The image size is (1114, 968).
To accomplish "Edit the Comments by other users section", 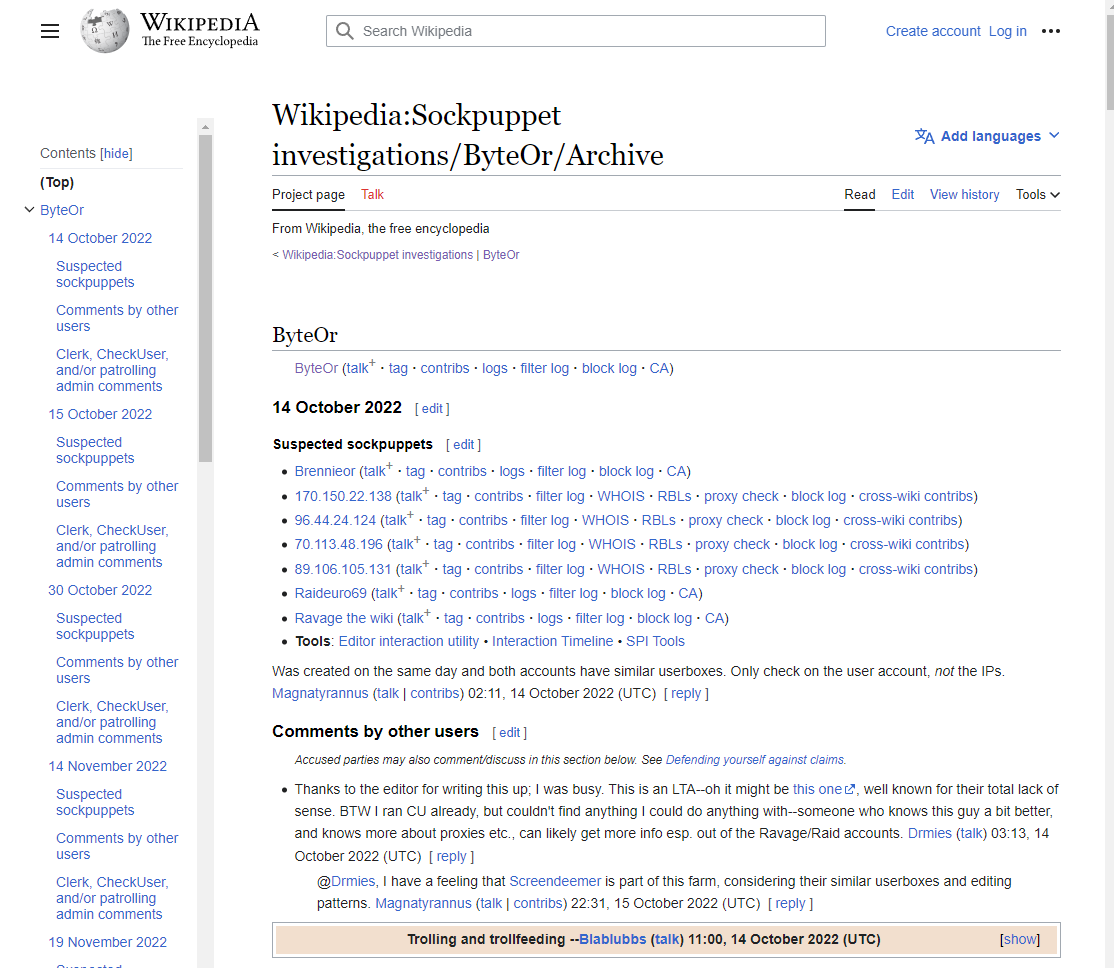I will point(509,733).
